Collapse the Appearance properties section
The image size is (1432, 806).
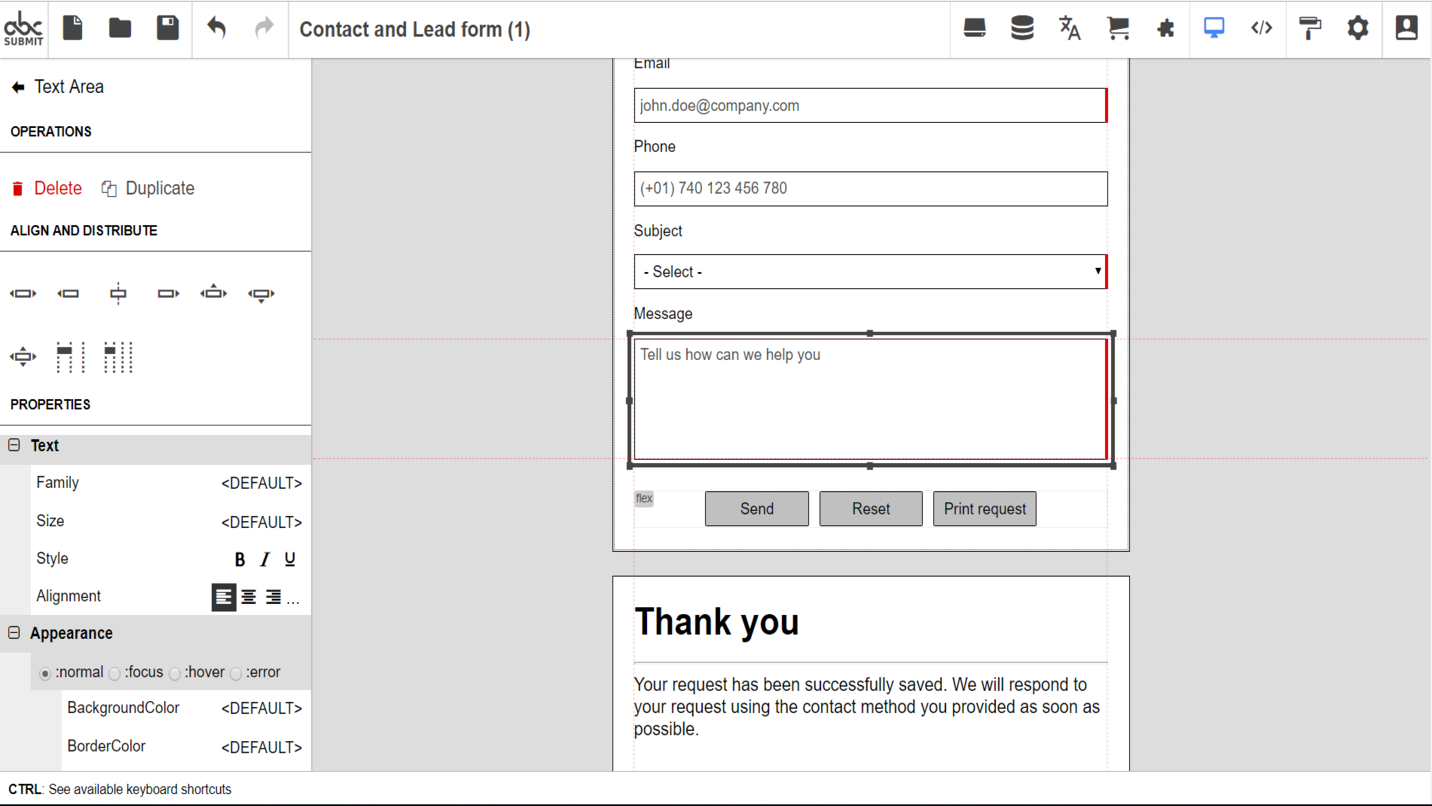[14, 633]
